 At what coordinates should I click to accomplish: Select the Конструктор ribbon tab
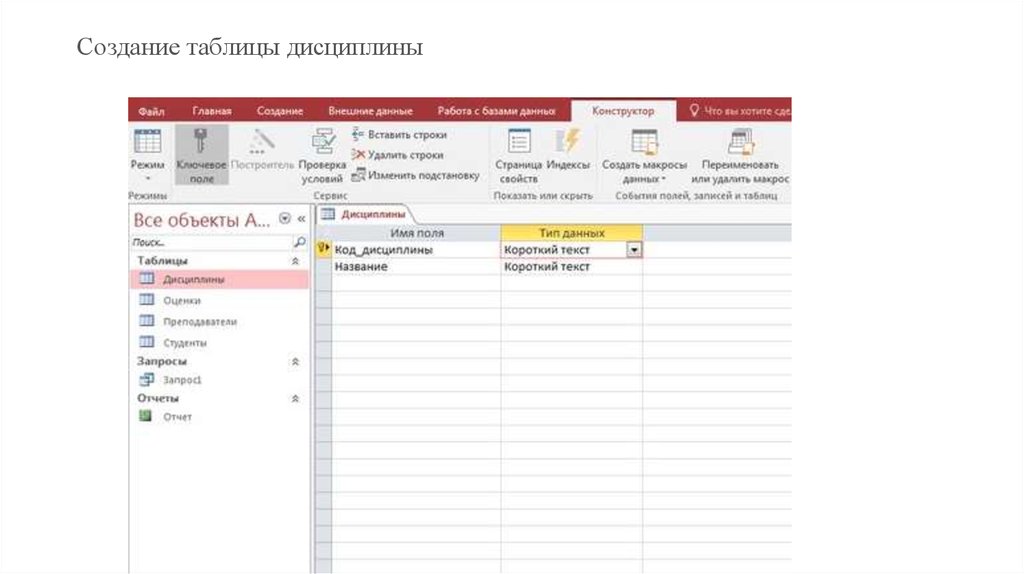623,111
